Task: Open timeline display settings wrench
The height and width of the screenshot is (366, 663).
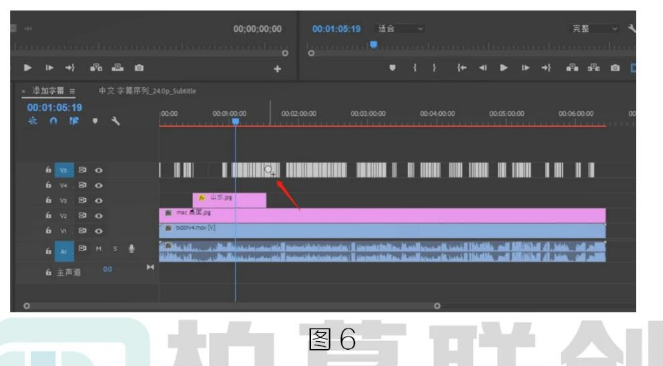Action: pos(115,121)
